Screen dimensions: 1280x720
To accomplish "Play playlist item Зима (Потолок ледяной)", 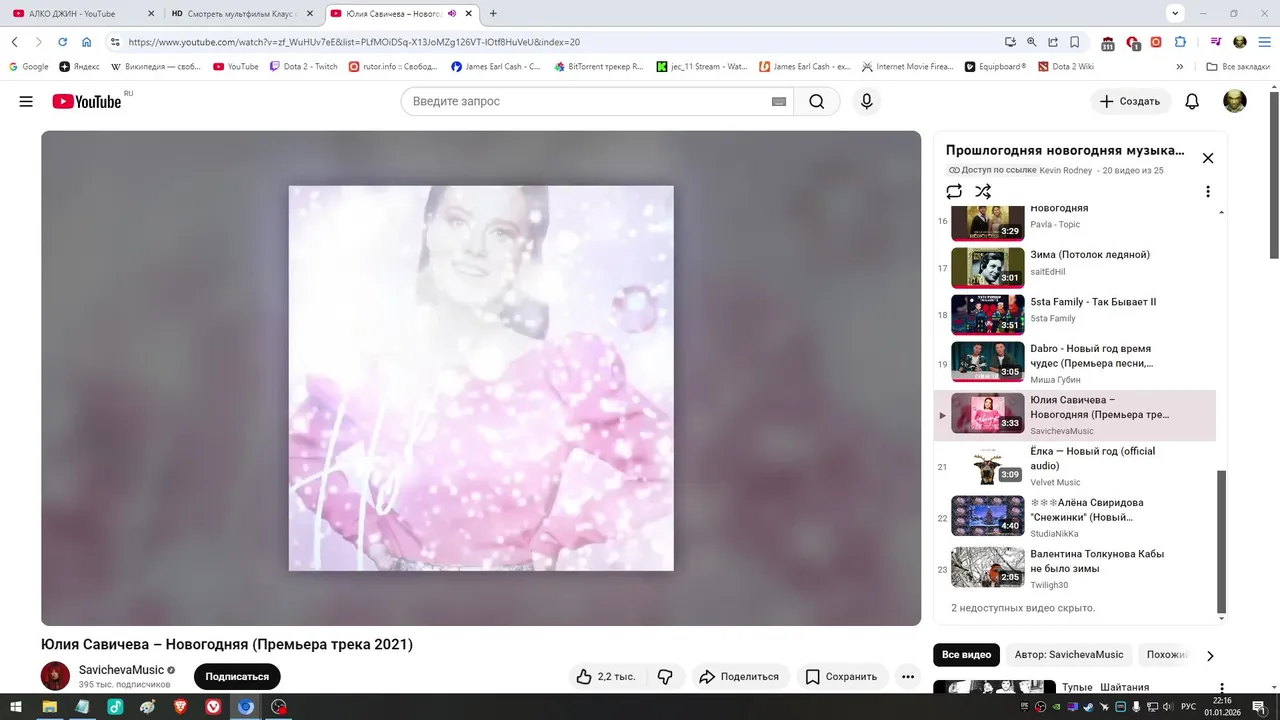I will click(1075, 268).
